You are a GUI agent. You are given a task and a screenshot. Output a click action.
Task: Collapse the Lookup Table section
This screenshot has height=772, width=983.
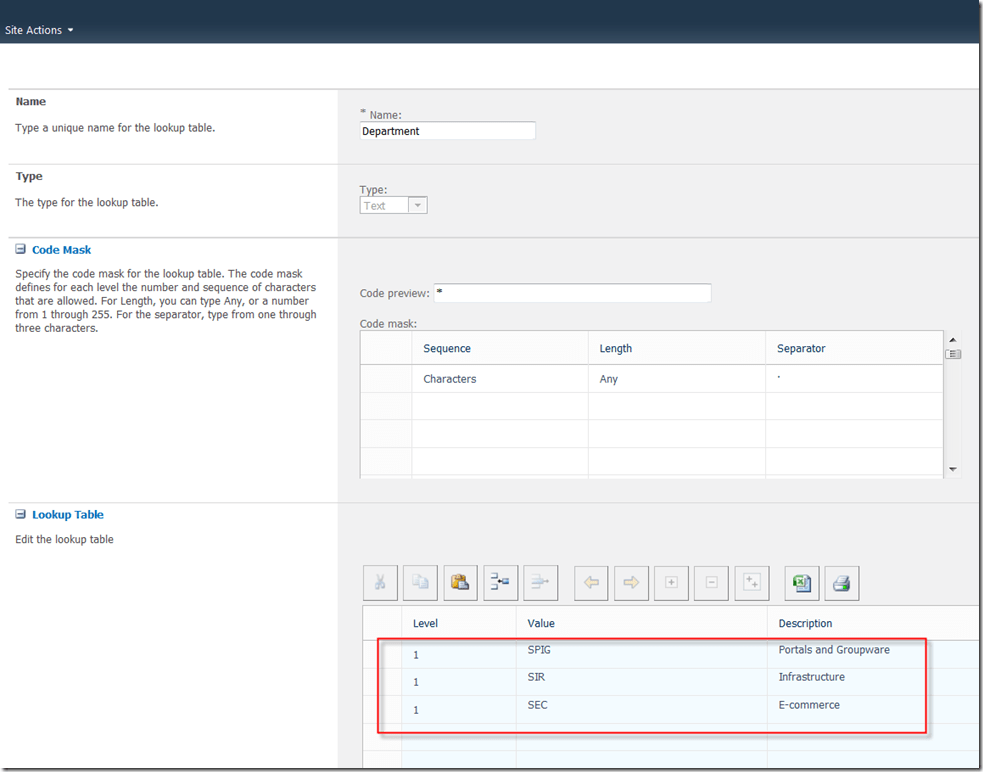pos(21,515)
